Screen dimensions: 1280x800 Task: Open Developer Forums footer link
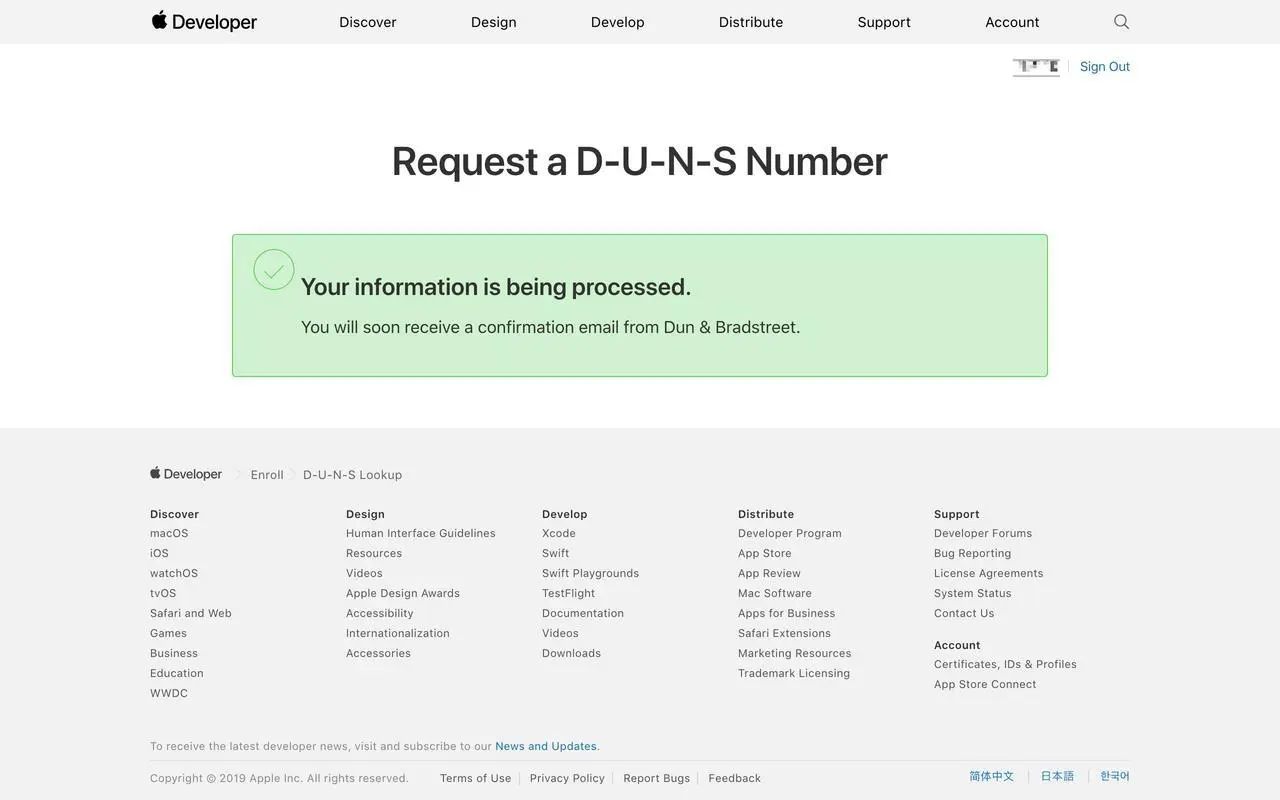[x=983, y=533]
